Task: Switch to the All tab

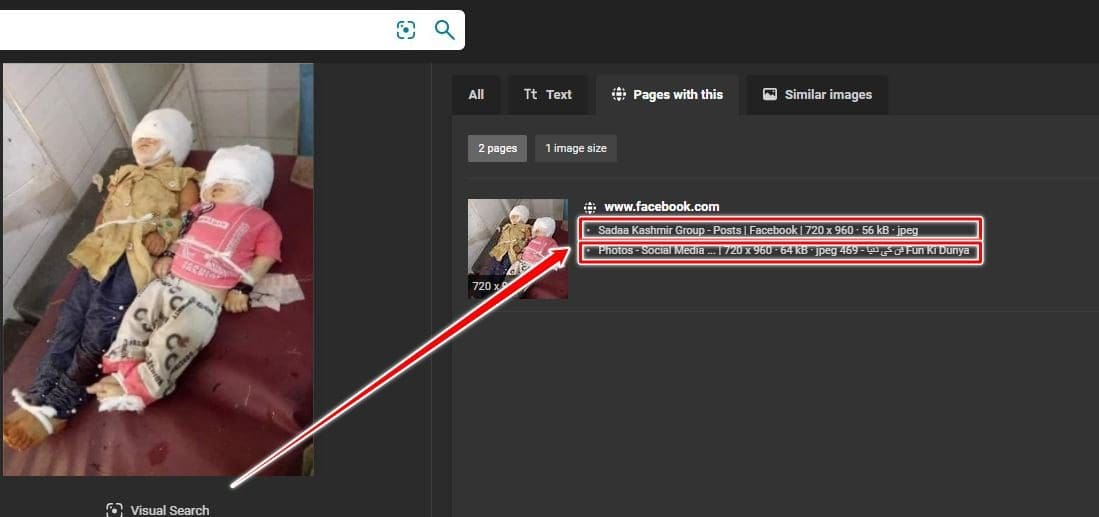Action: 476,95
